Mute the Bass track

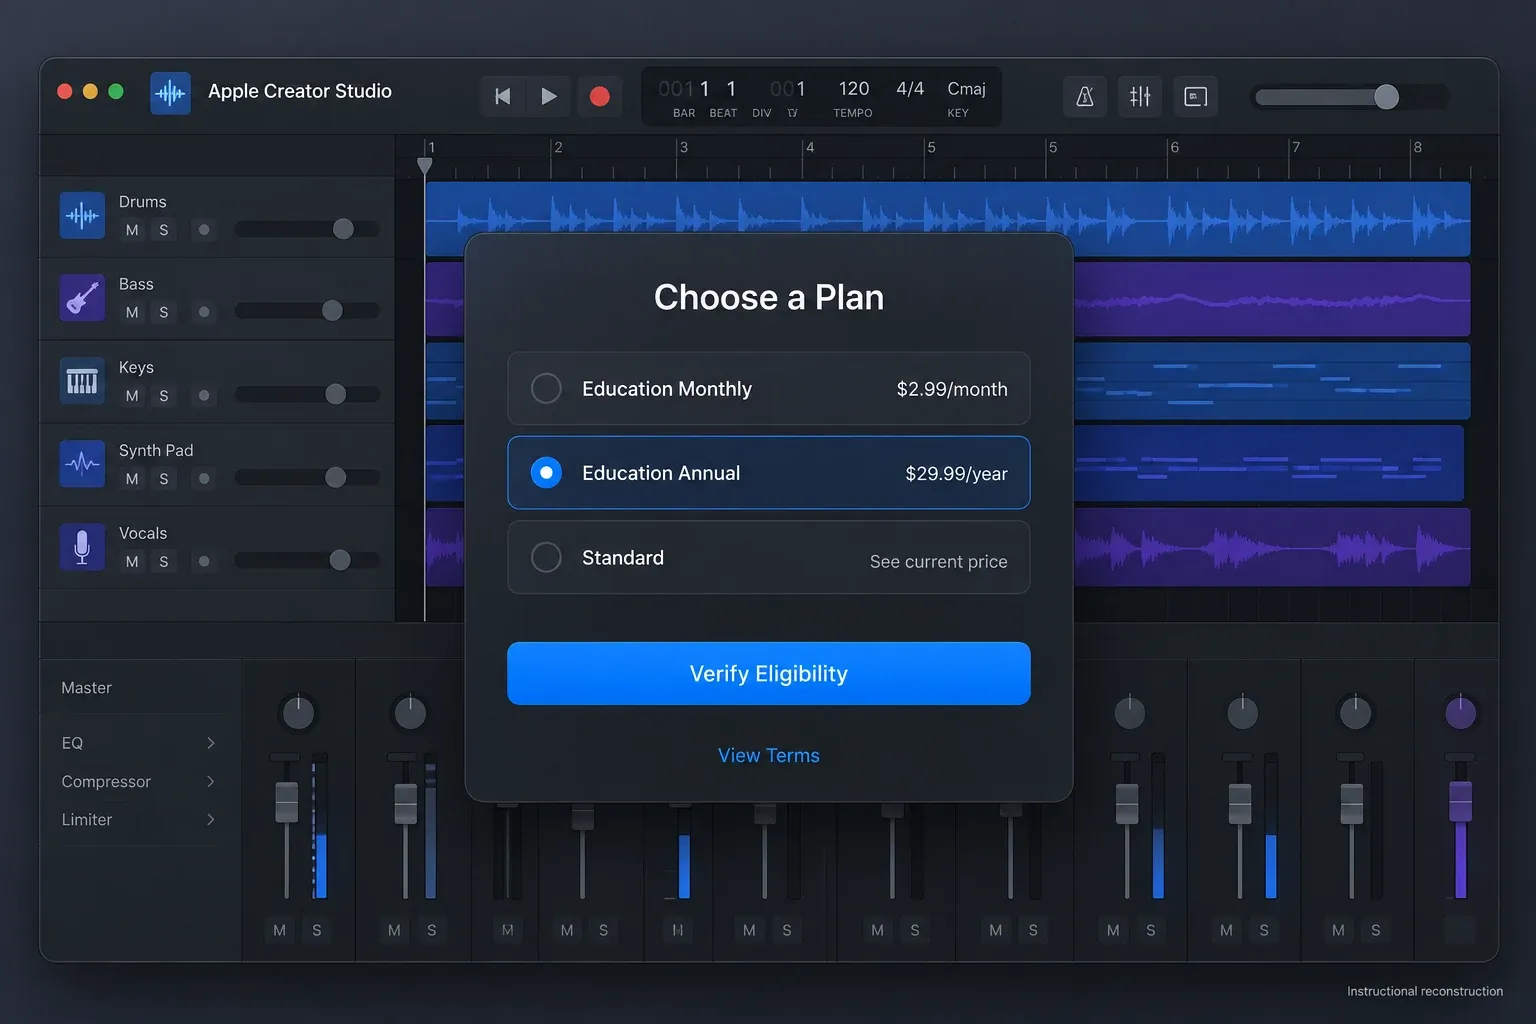[132, 313]
